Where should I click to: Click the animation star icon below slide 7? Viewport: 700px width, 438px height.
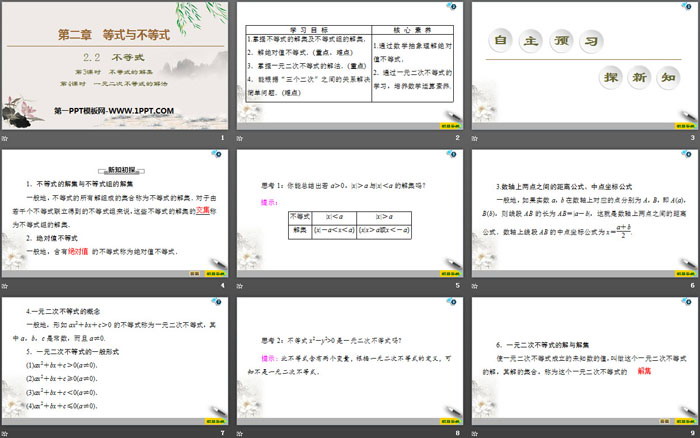(6, 432)
